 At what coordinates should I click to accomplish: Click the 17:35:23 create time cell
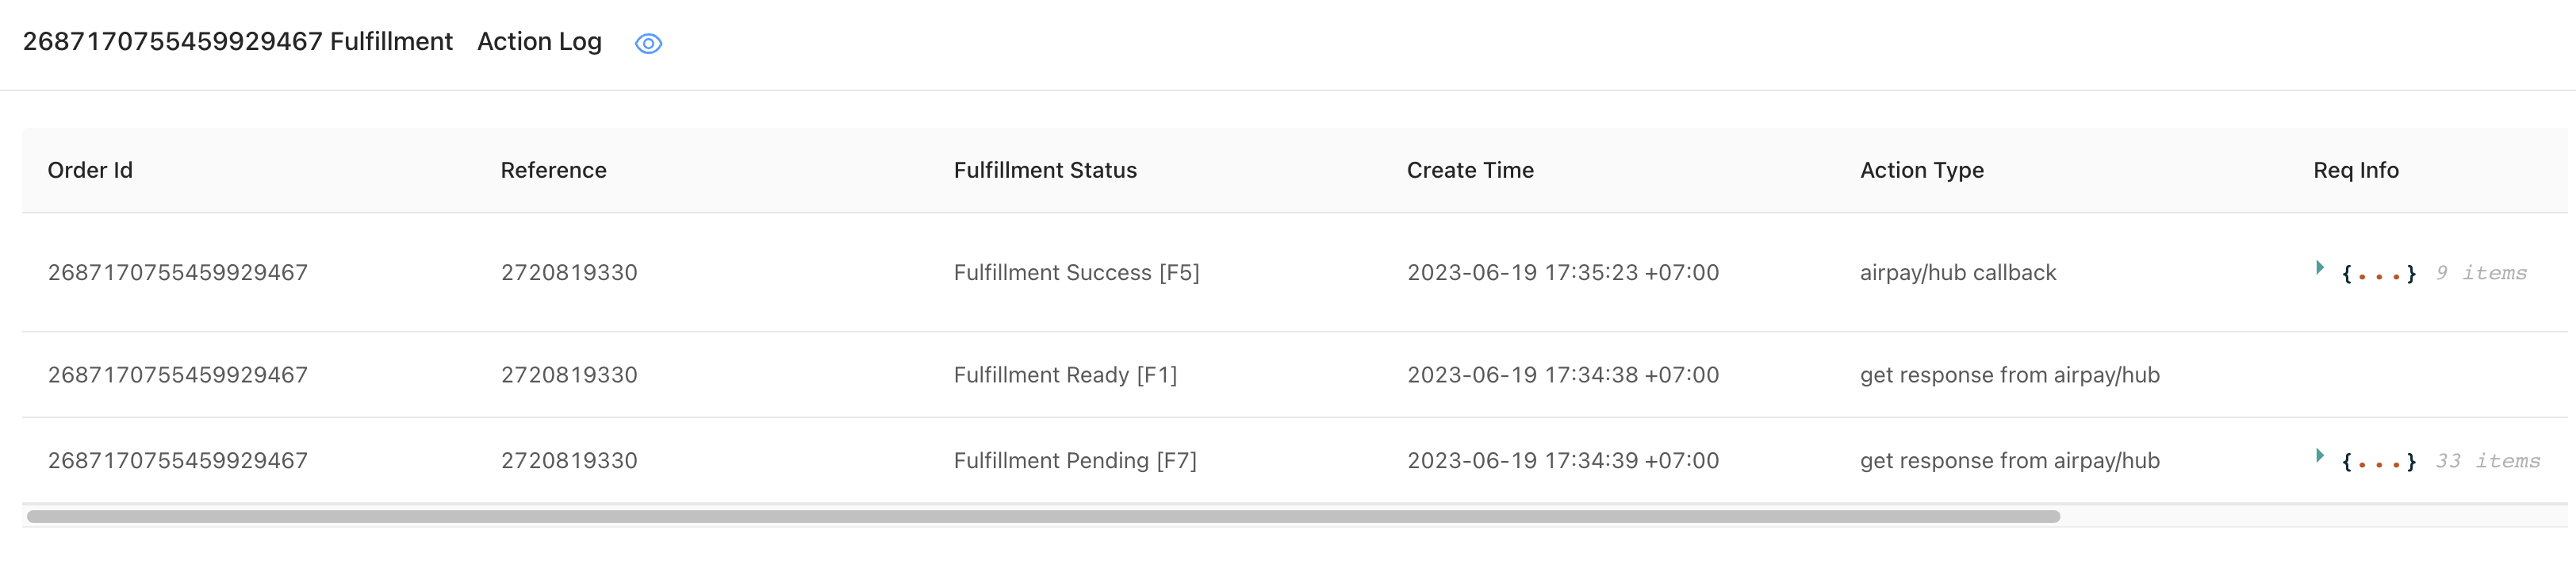pyautogui.click(x=1562, y=272)
